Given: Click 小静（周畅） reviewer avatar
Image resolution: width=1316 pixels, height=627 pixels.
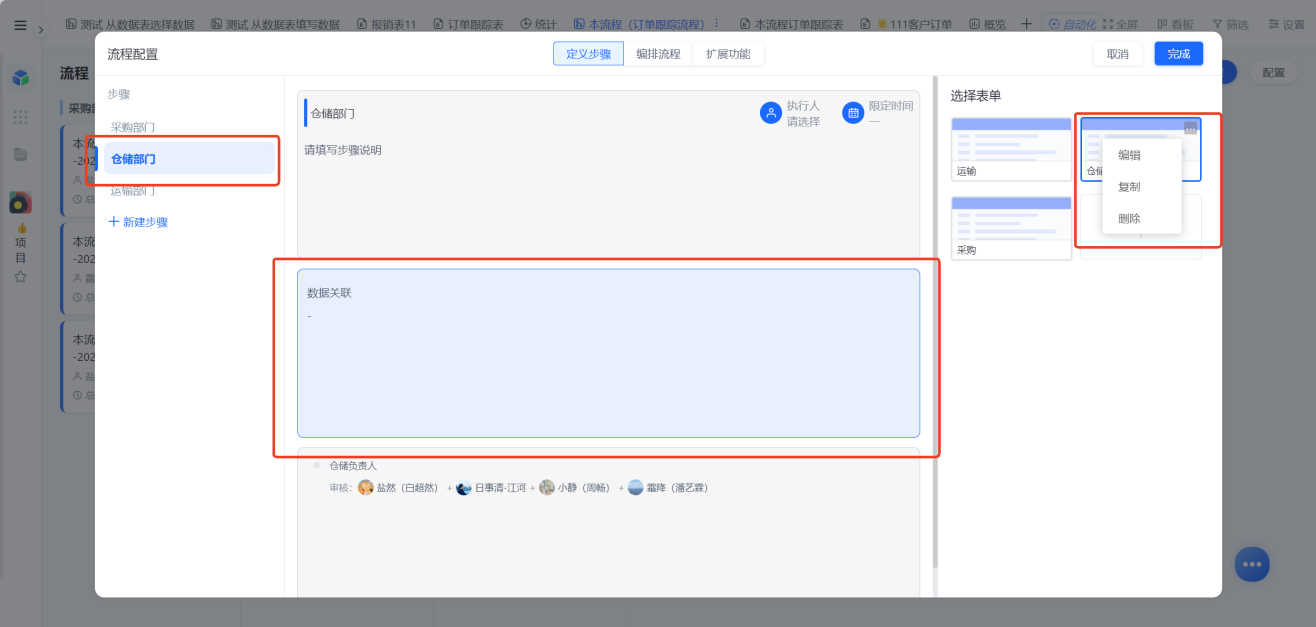Looking at the screenshot, I should point(547,488).
